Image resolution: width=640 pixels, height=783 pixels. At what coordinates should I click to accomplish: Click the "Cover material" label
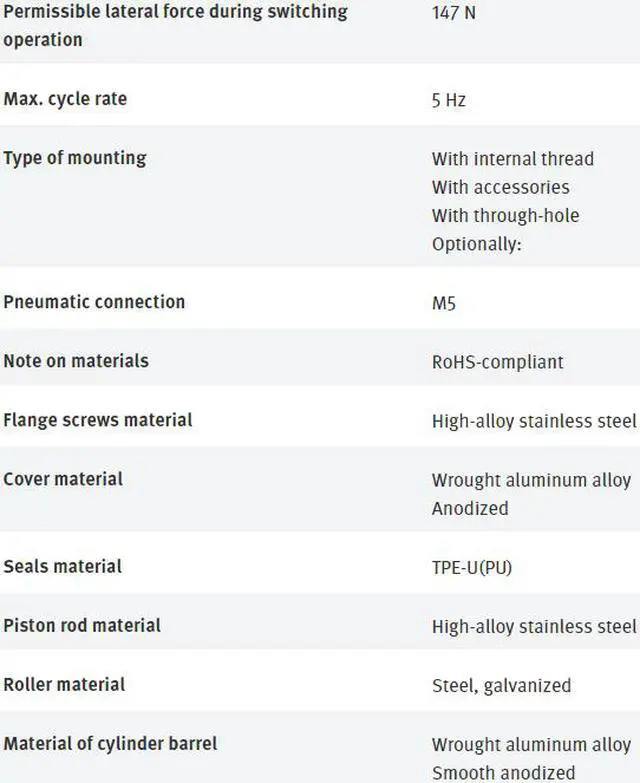[x=63, y=479]
